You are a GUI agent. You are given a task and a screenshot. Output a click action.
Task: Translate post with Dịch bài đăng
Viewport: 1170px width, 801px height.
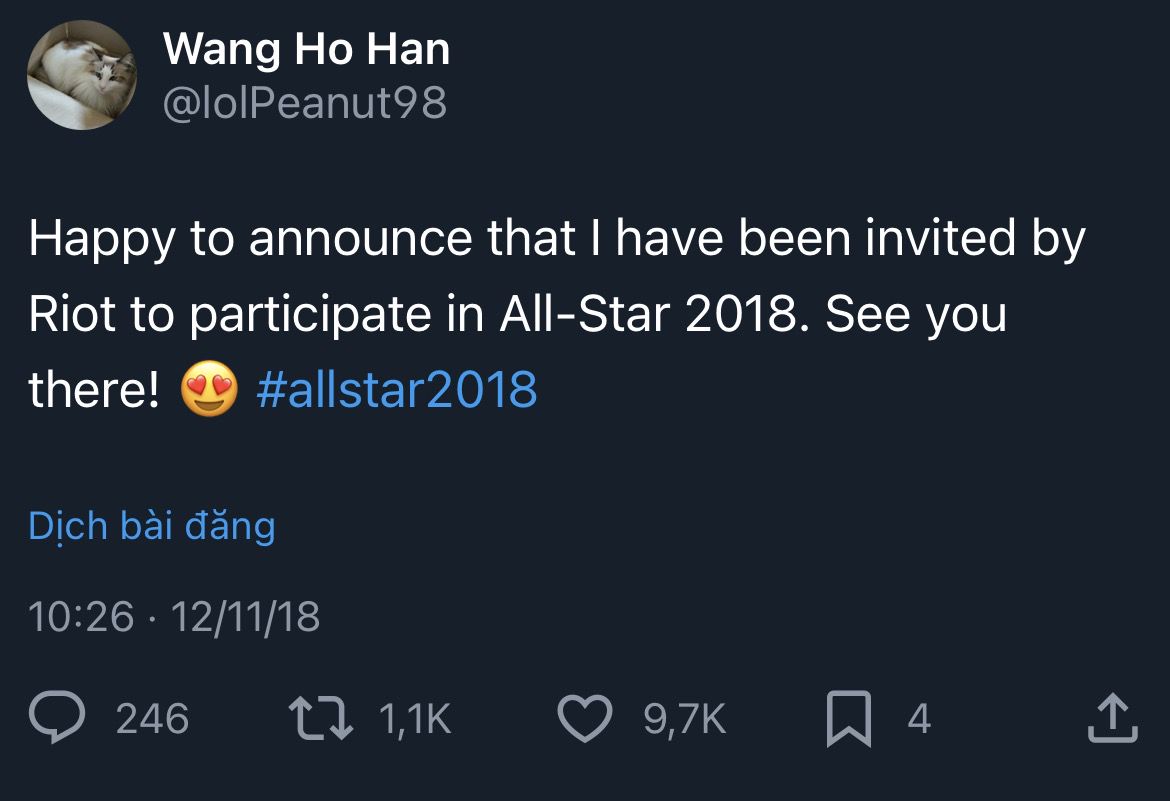point(152,526)
